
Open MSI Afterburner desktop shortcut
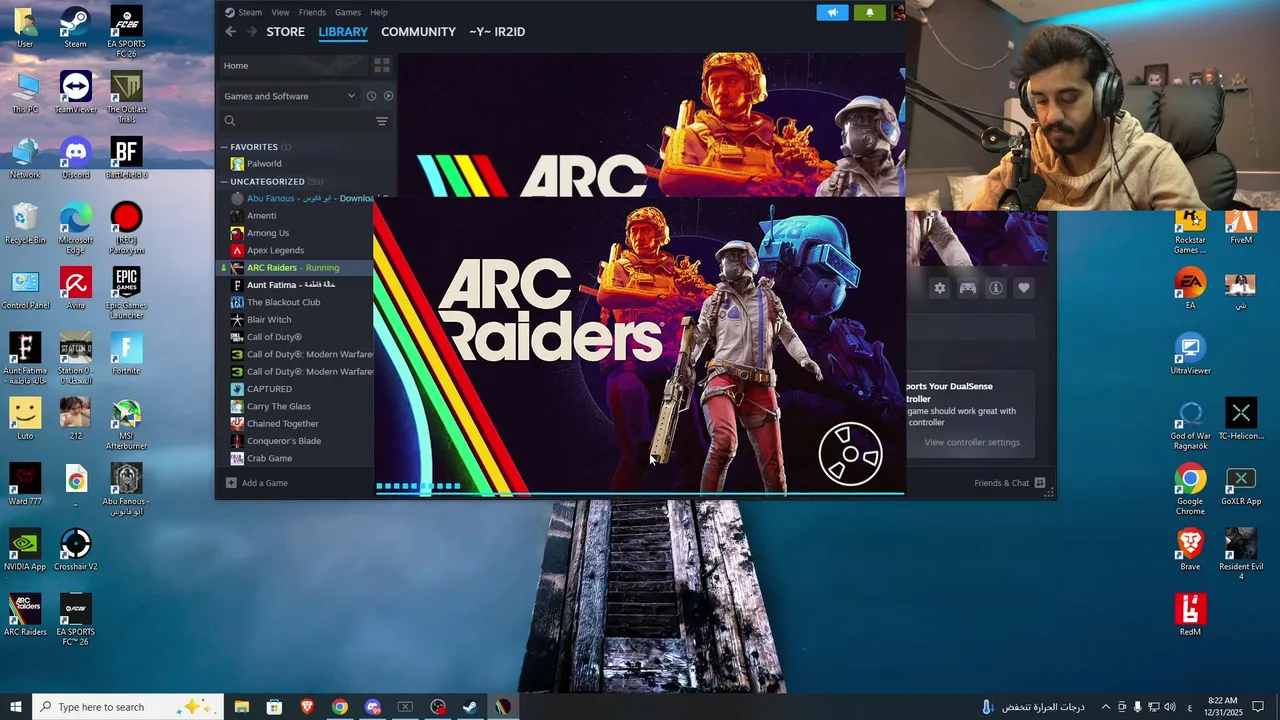pos(126,424)
